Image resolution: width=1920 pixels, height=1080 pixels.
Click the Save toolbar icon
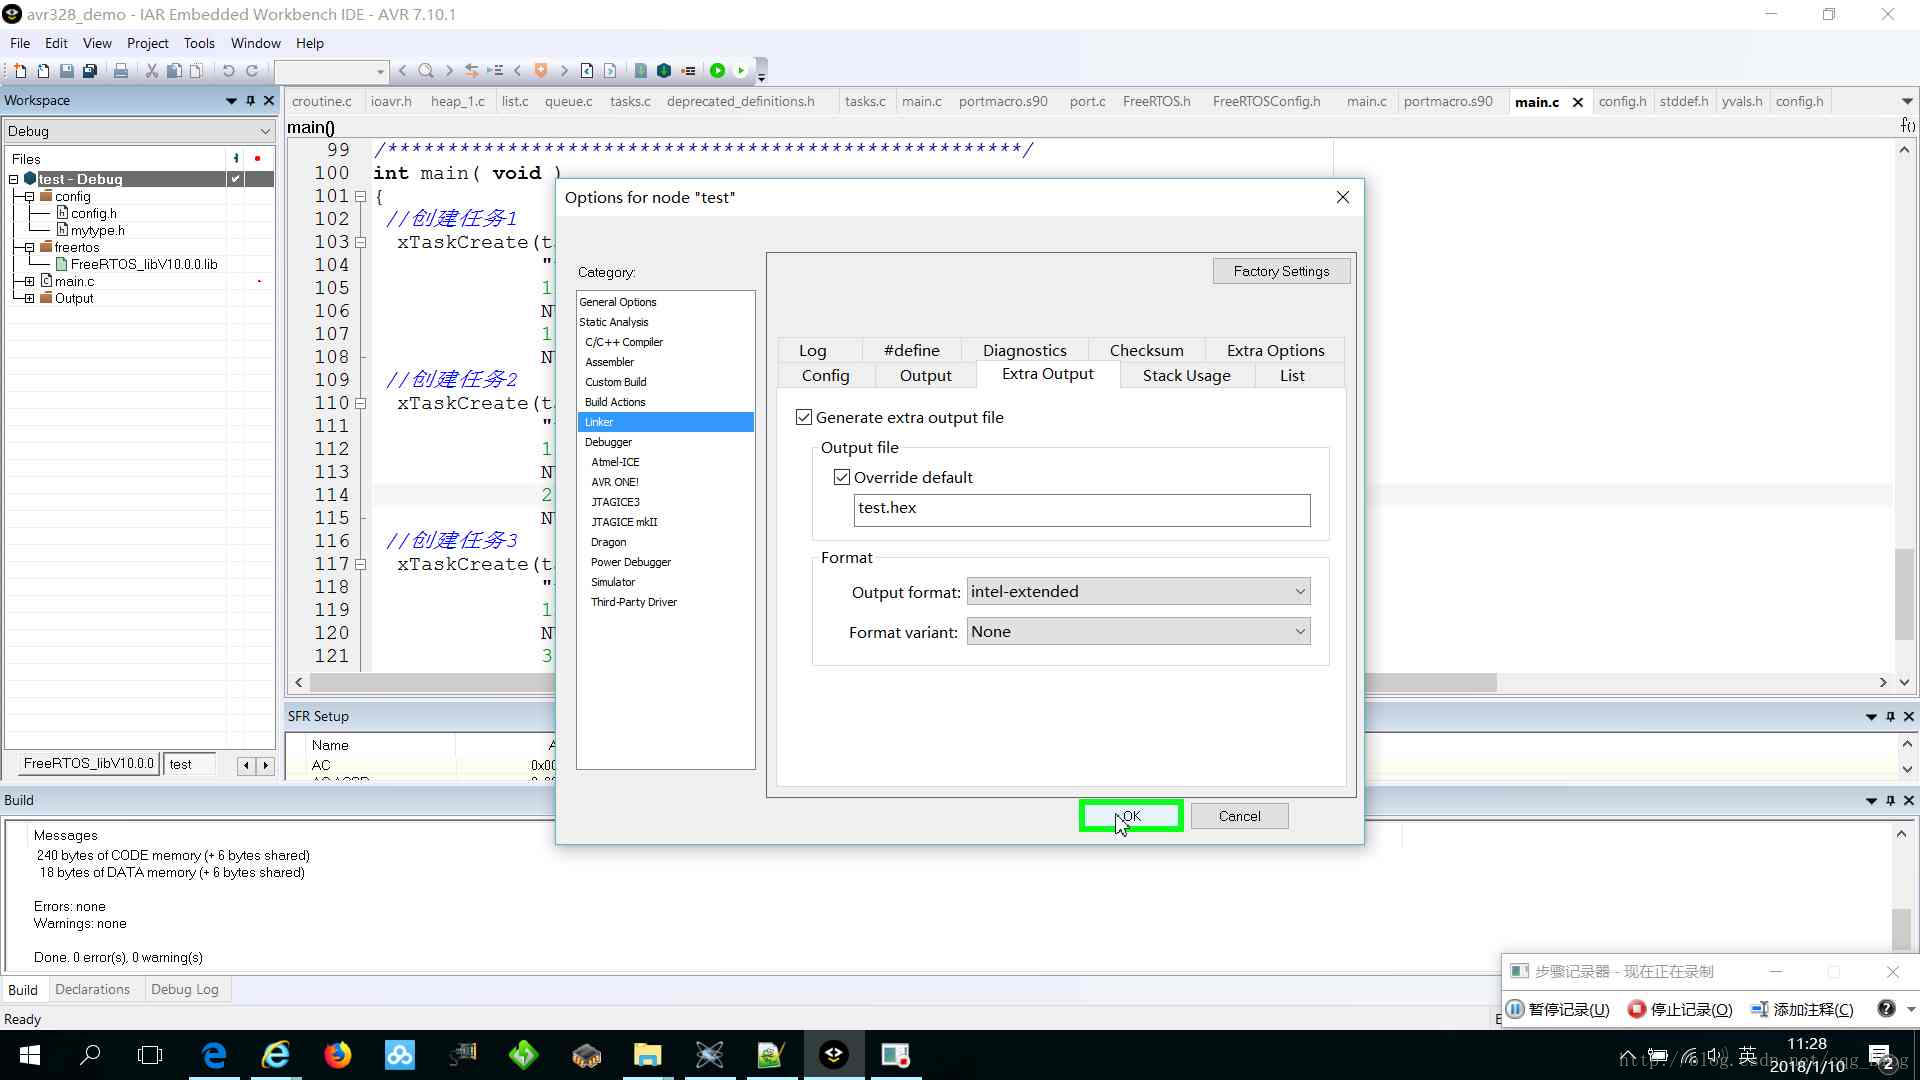tap(66, 71)
